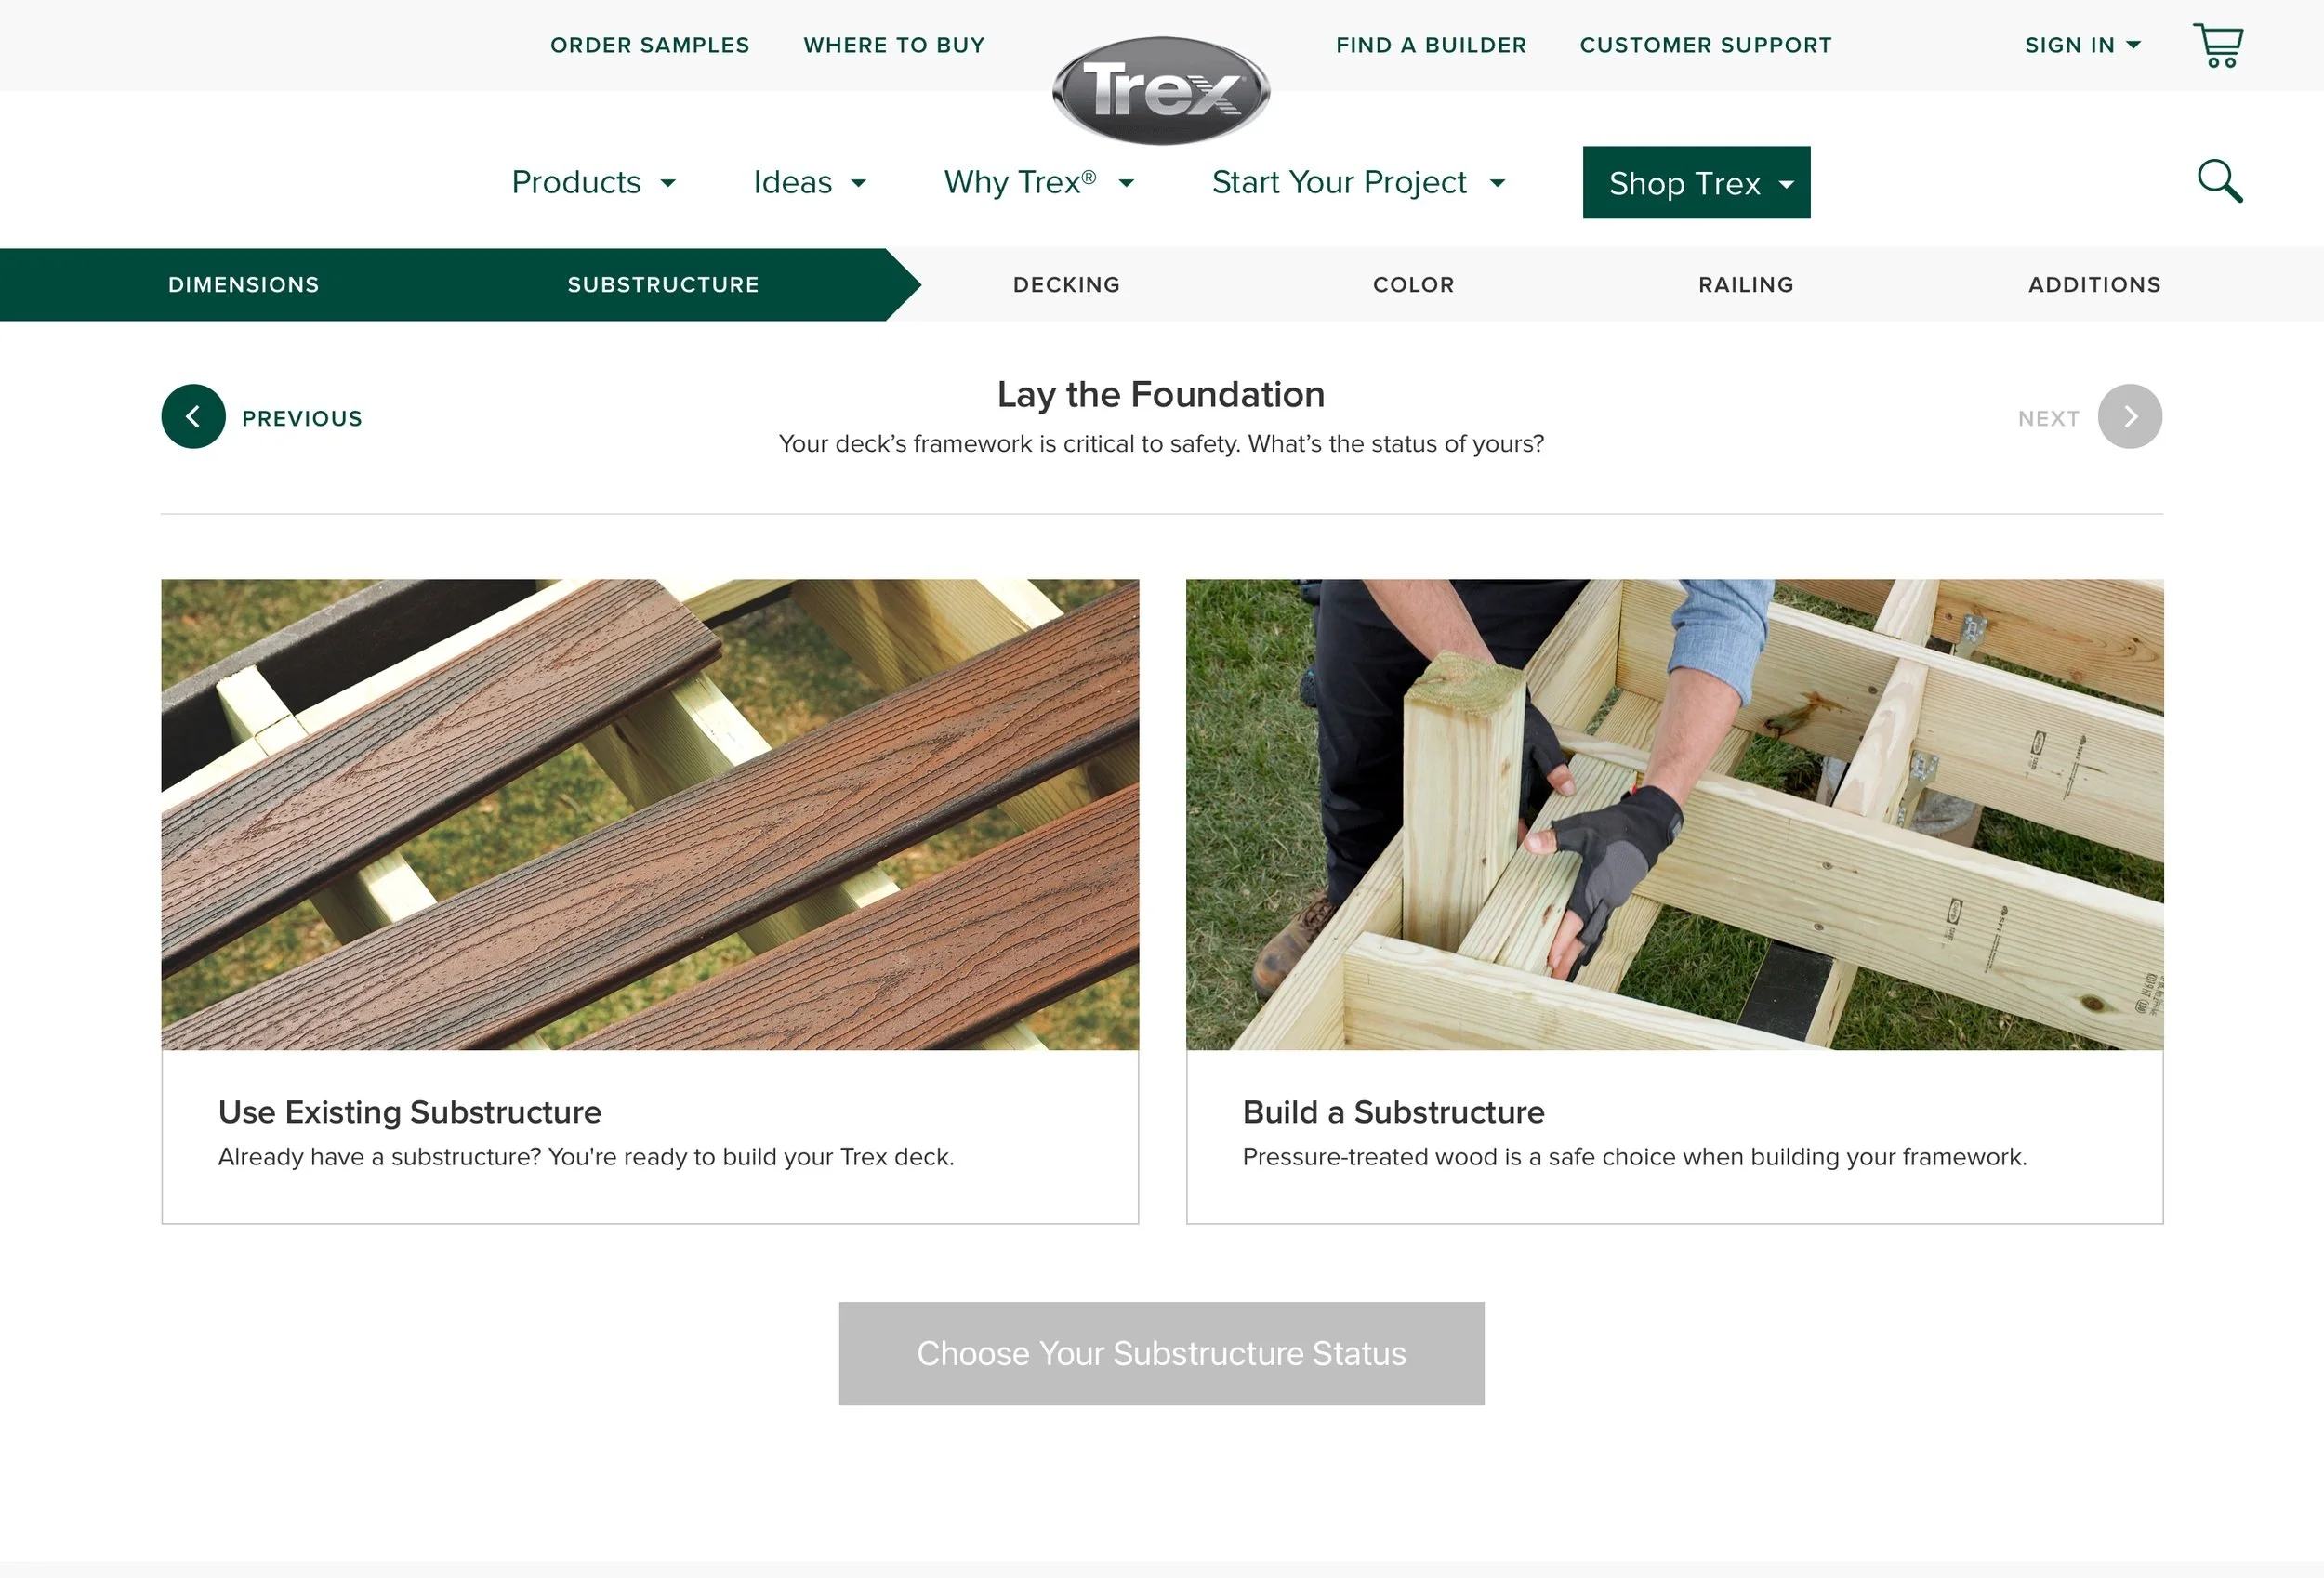Choose the Use Existing Substructure card

[x=650, y=901]
